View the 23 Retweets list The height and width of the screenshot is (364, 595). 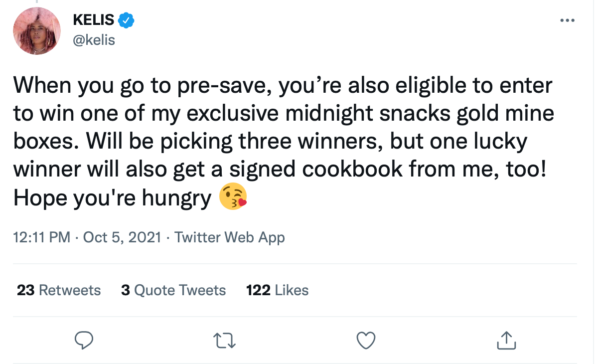coord(59,290)
